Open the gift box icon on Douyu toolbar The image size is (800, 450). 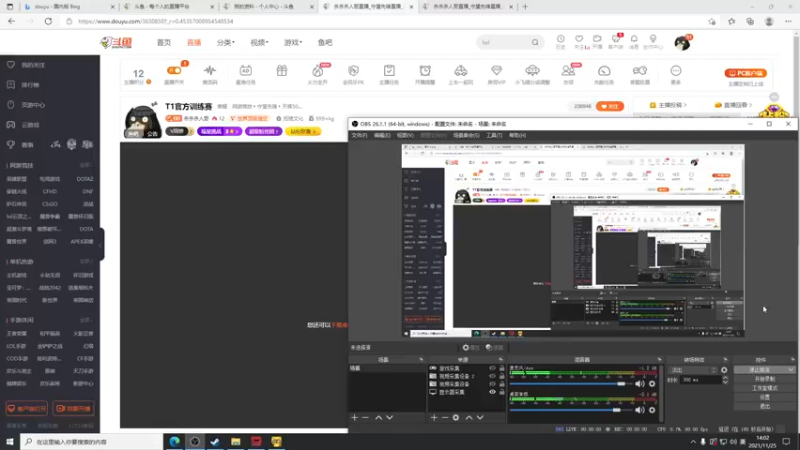(x=282, y=71)
